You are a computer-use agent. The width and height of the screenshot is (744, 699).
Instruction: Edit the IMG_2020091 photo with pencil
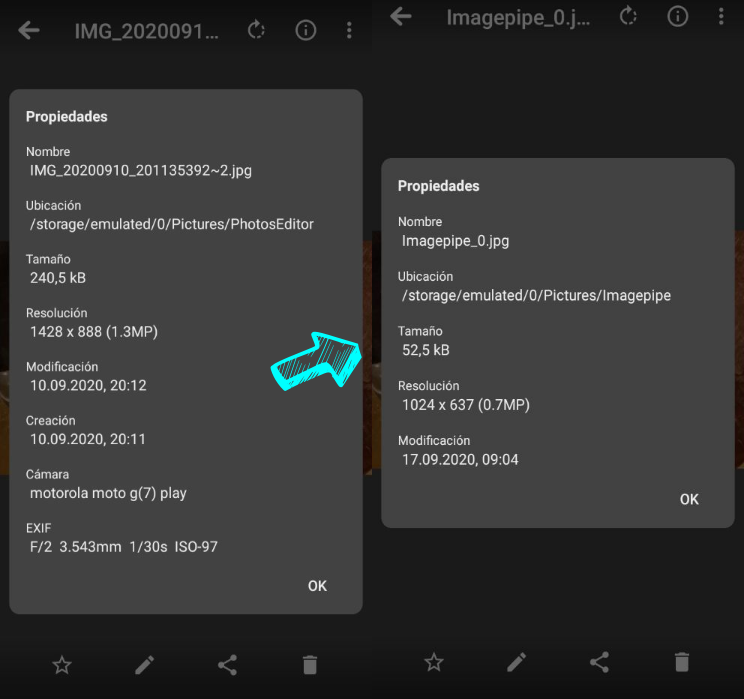pyautogui.click(x=145, y=665)
